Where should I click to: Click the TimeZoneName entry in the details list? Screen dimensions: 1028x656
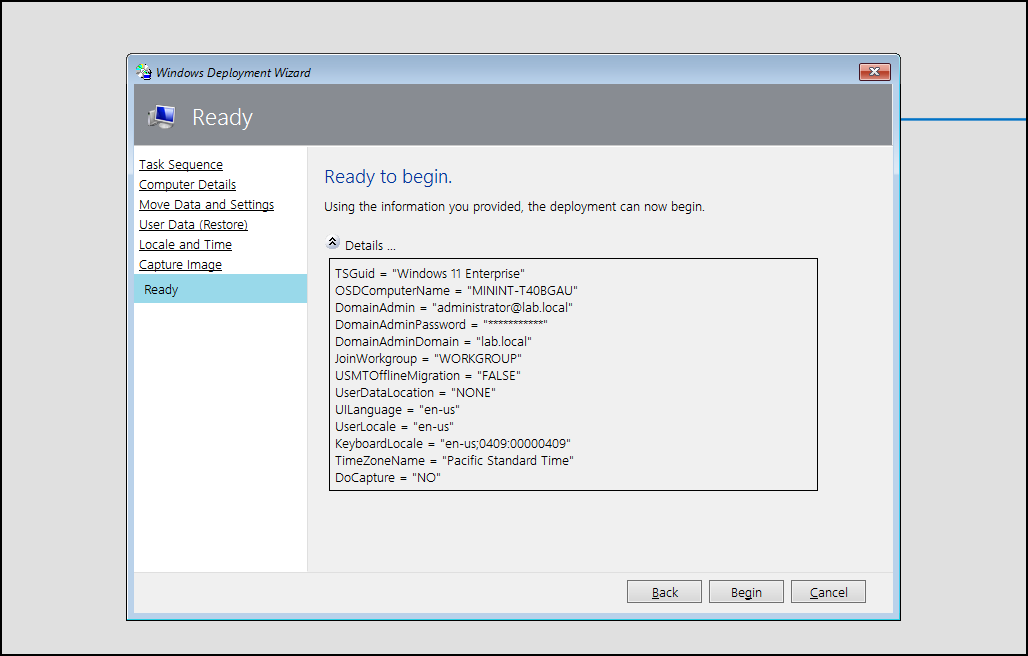point(454,460)
